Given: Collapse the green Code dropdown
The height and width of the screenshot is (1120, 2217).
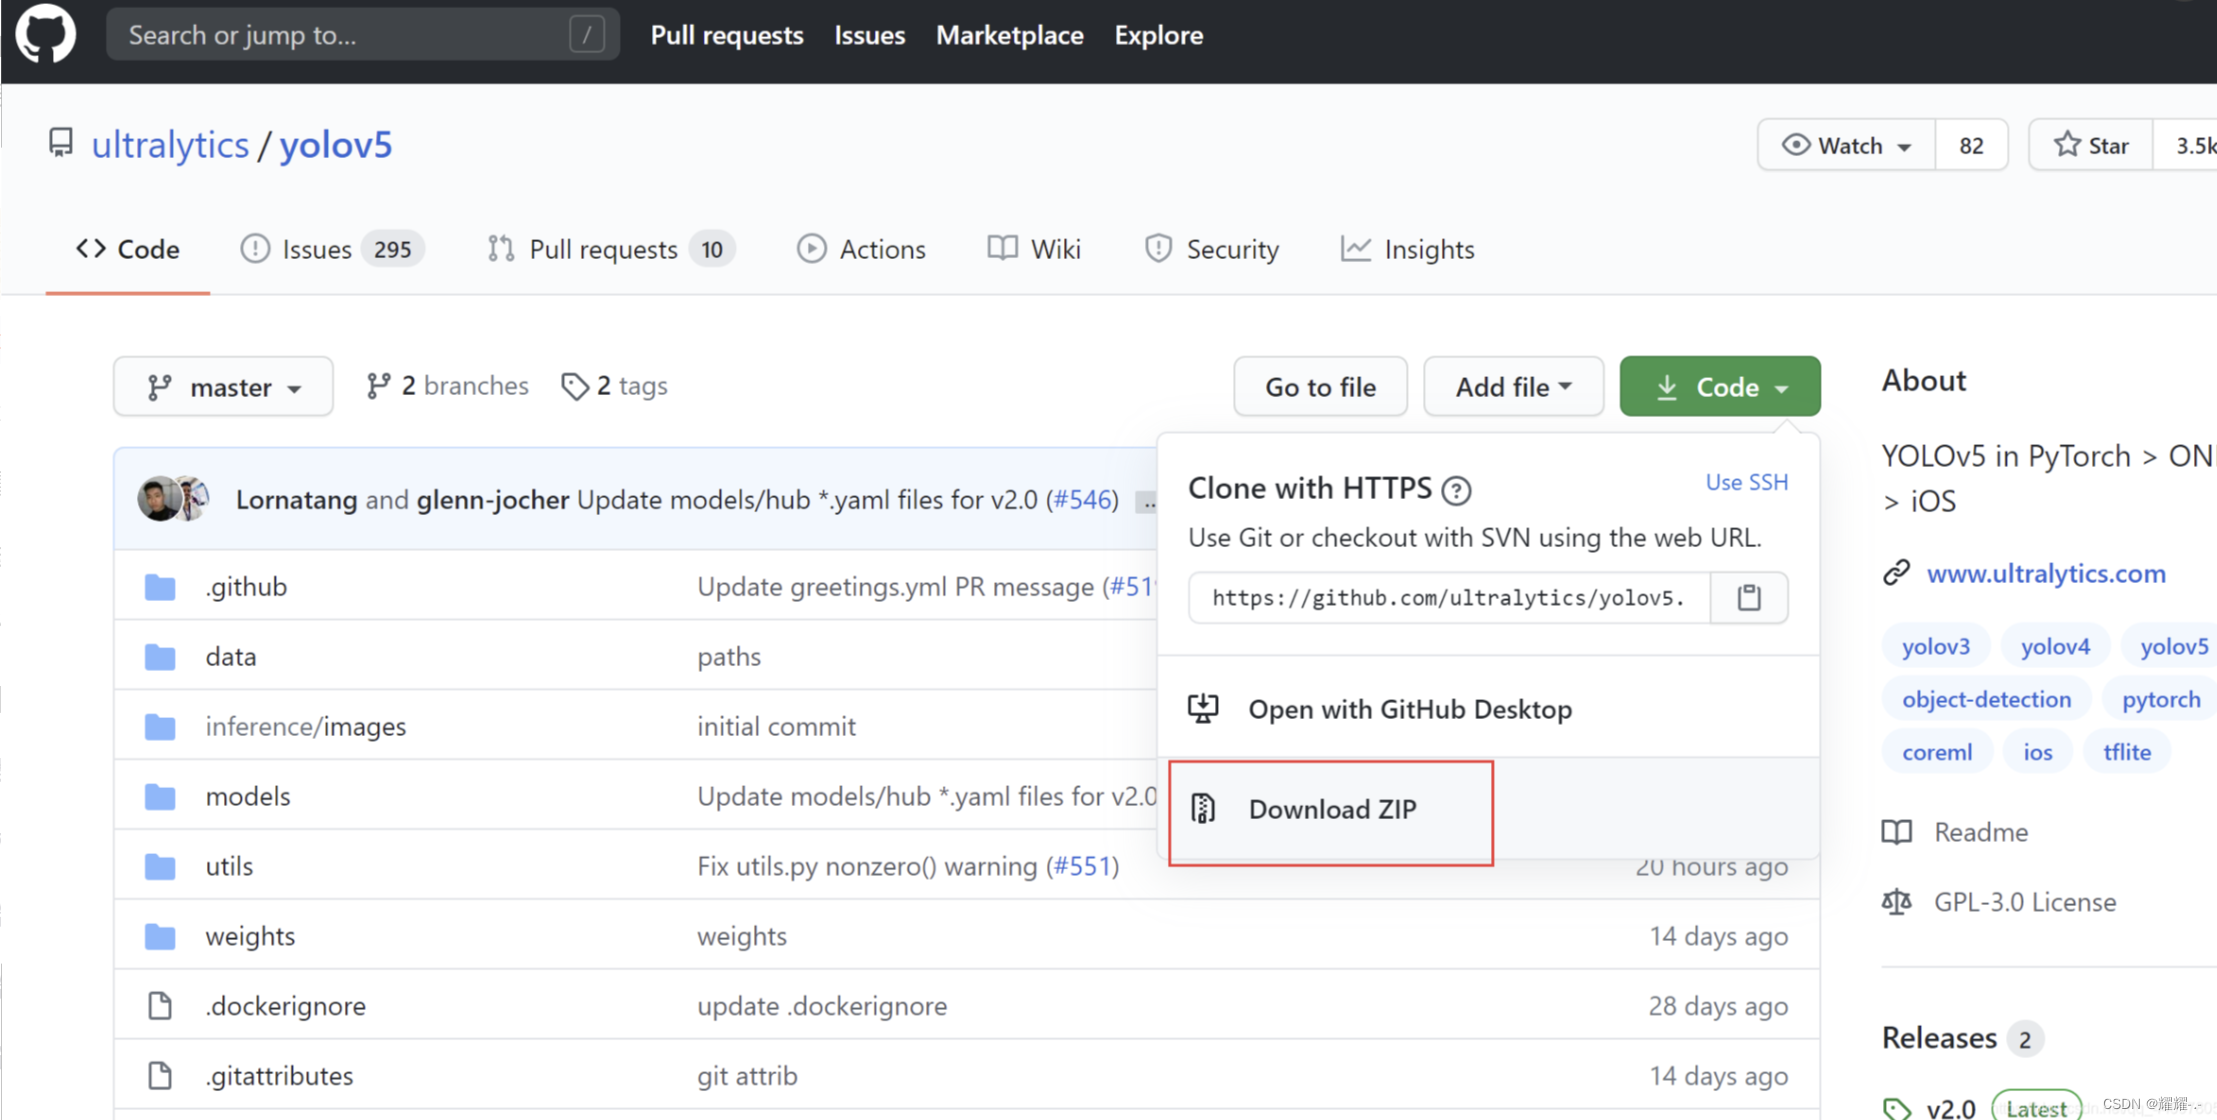Looking at the screenshot, I should (1719, 387).
